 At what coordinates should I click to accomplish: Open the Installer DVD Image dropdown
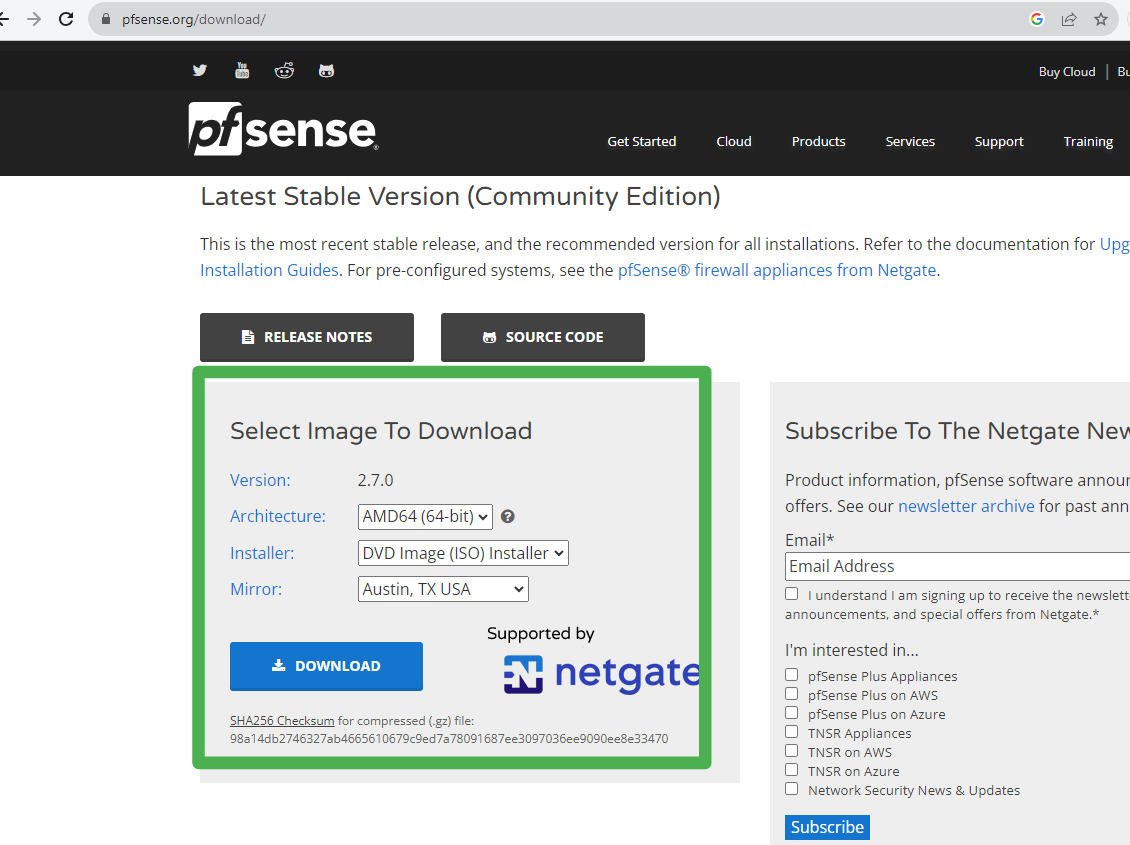pyautogui.click(x=463, y=553)
